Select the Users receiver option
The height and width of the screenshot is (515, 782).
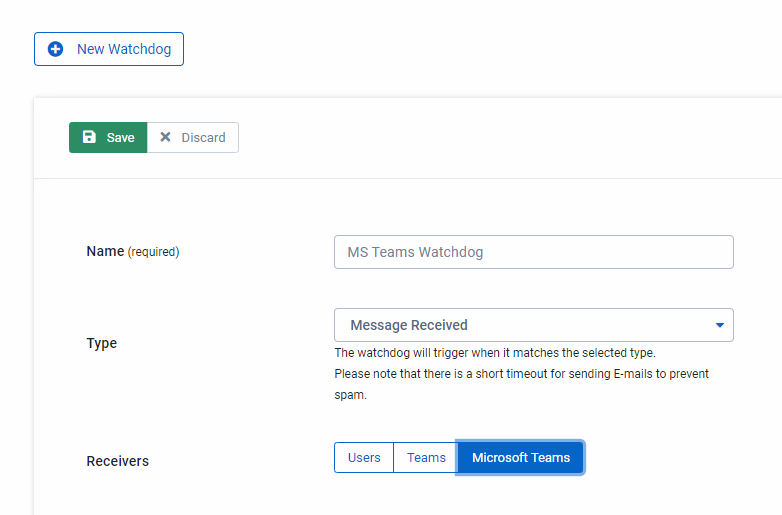[x=364, y=458]
